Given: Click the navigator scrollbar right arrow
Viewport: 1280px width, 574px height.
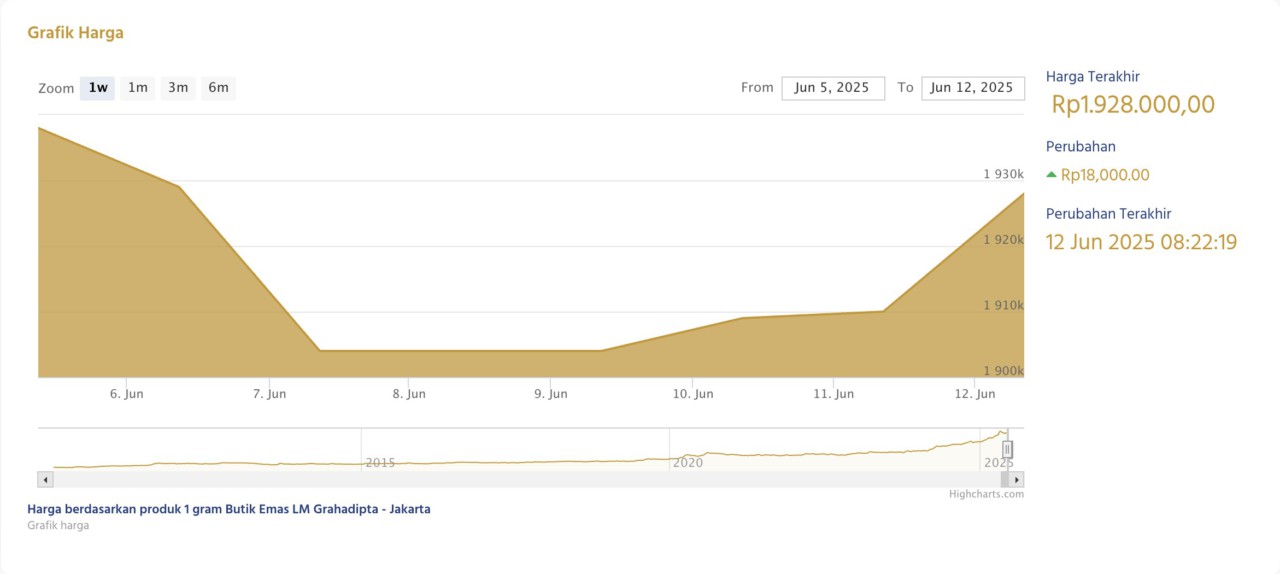Looking at the screenshot, I should coord(1017,480).
